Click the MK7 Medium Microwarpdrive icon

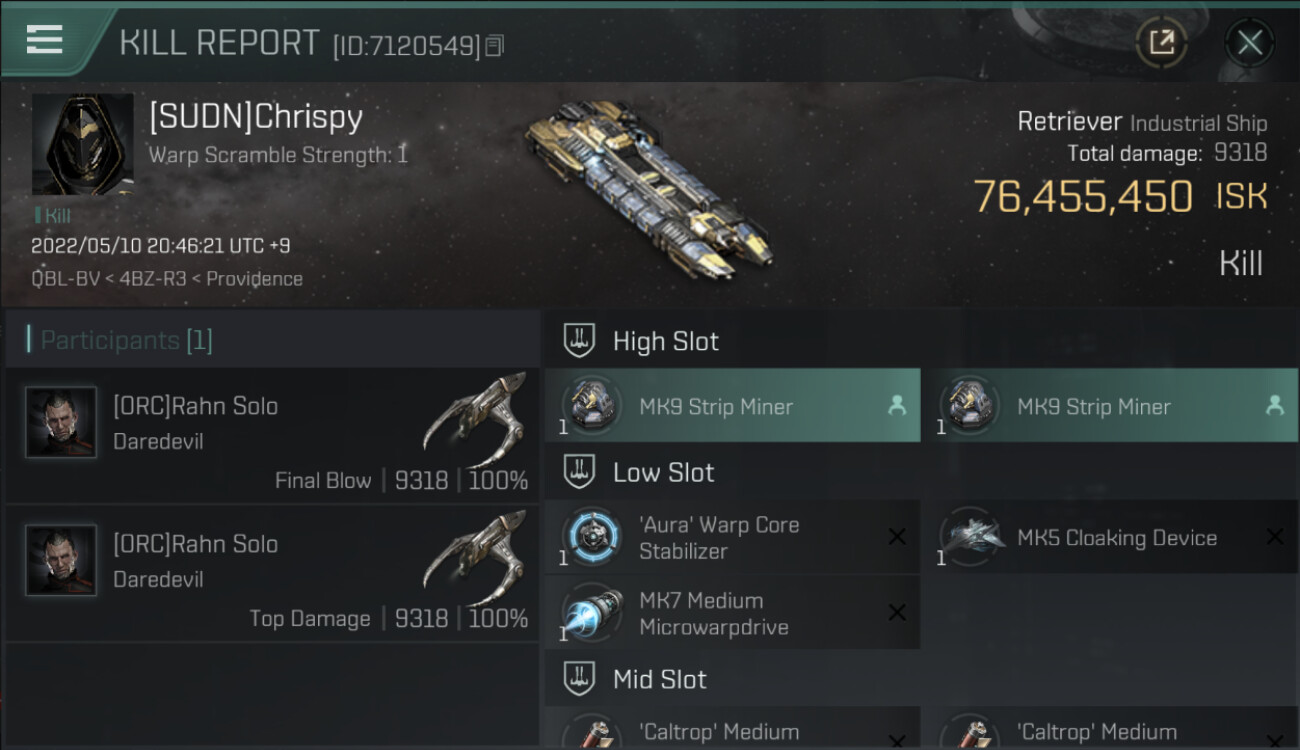click(592, 613)
